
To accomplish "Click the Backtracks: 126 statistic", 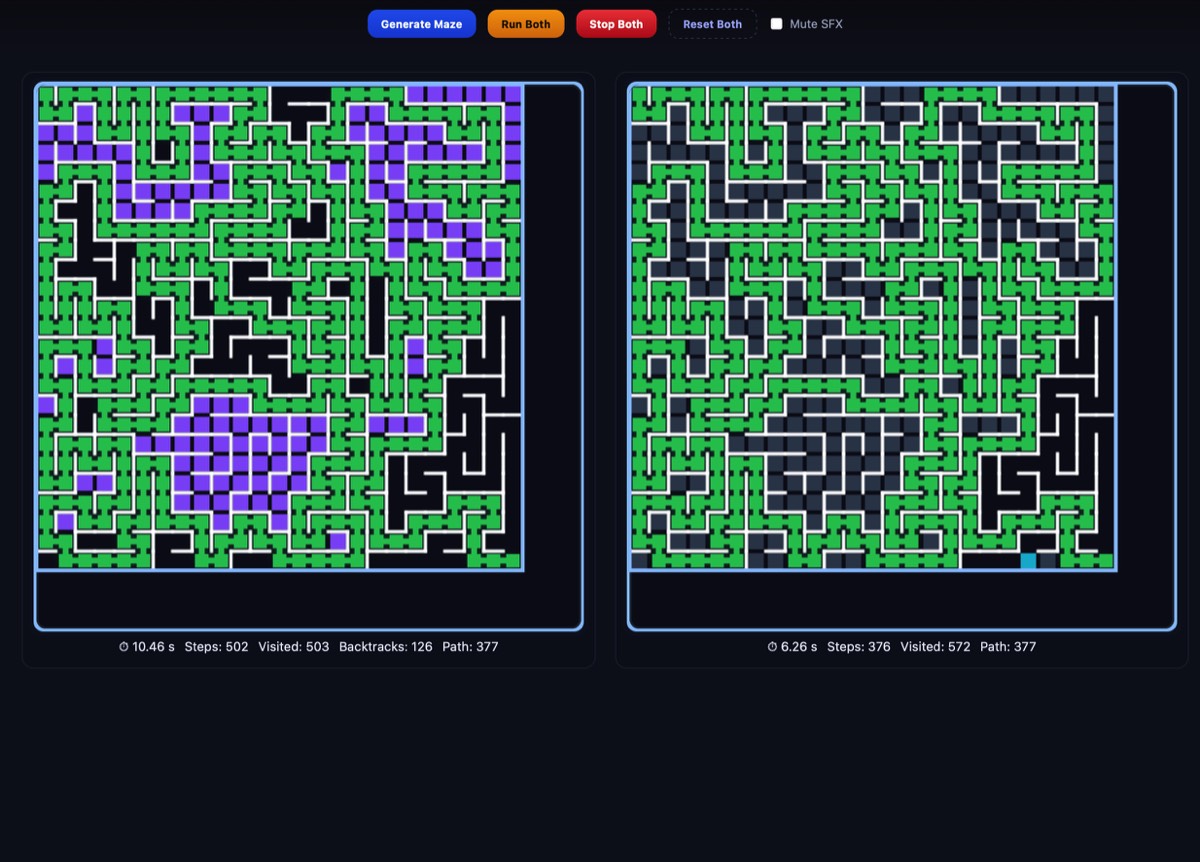I will click(x=385, y=647).
